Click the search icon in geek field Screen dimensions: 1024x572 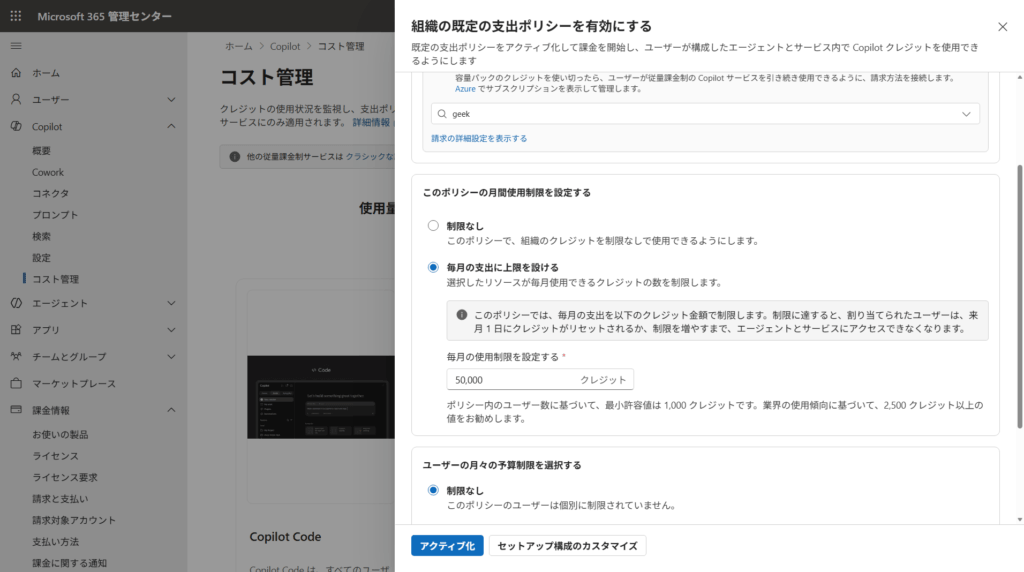pos(442,114)
